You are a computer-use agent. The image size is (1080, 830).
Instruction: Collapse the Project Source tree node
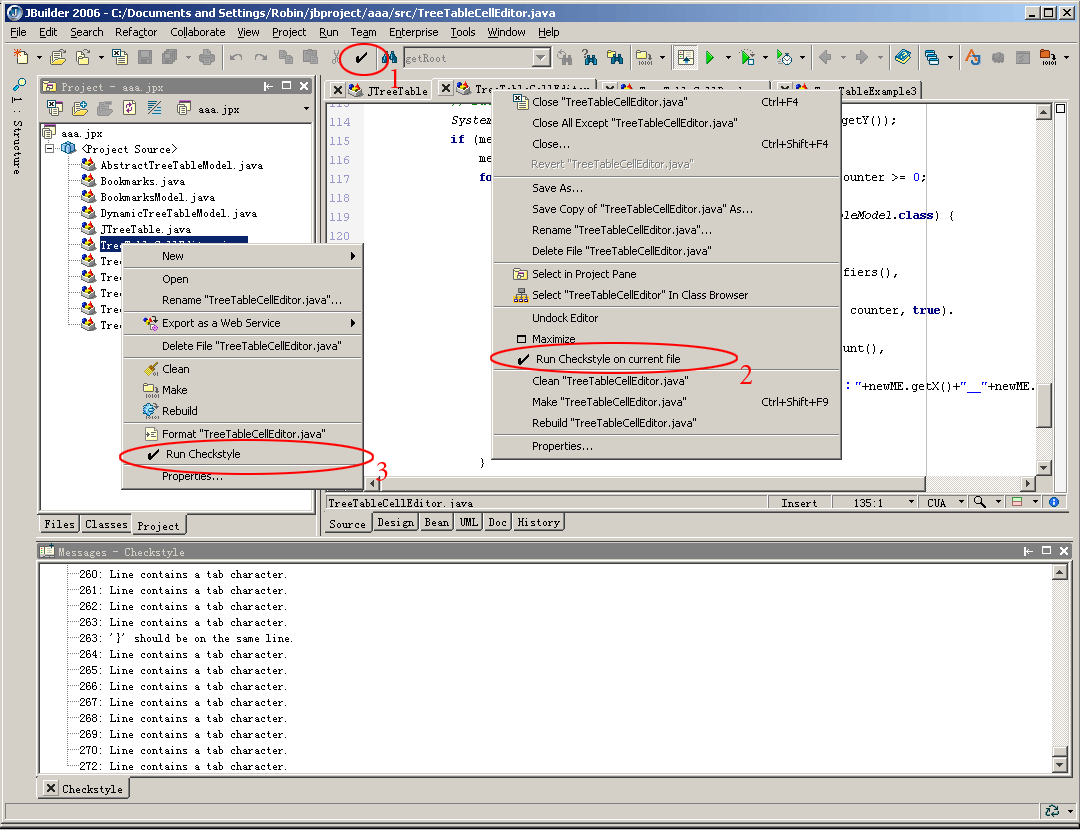pos(50,149)
